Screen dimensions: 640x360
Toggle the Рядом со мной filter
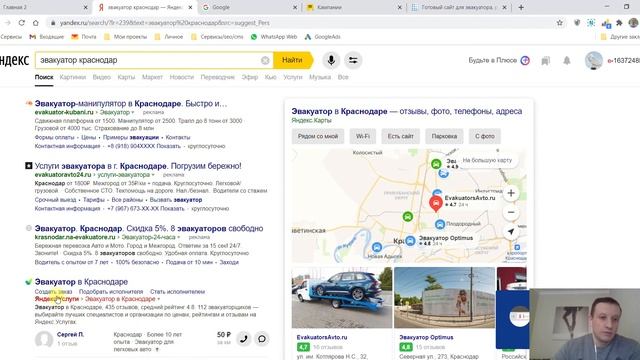(x=318, y=136)
